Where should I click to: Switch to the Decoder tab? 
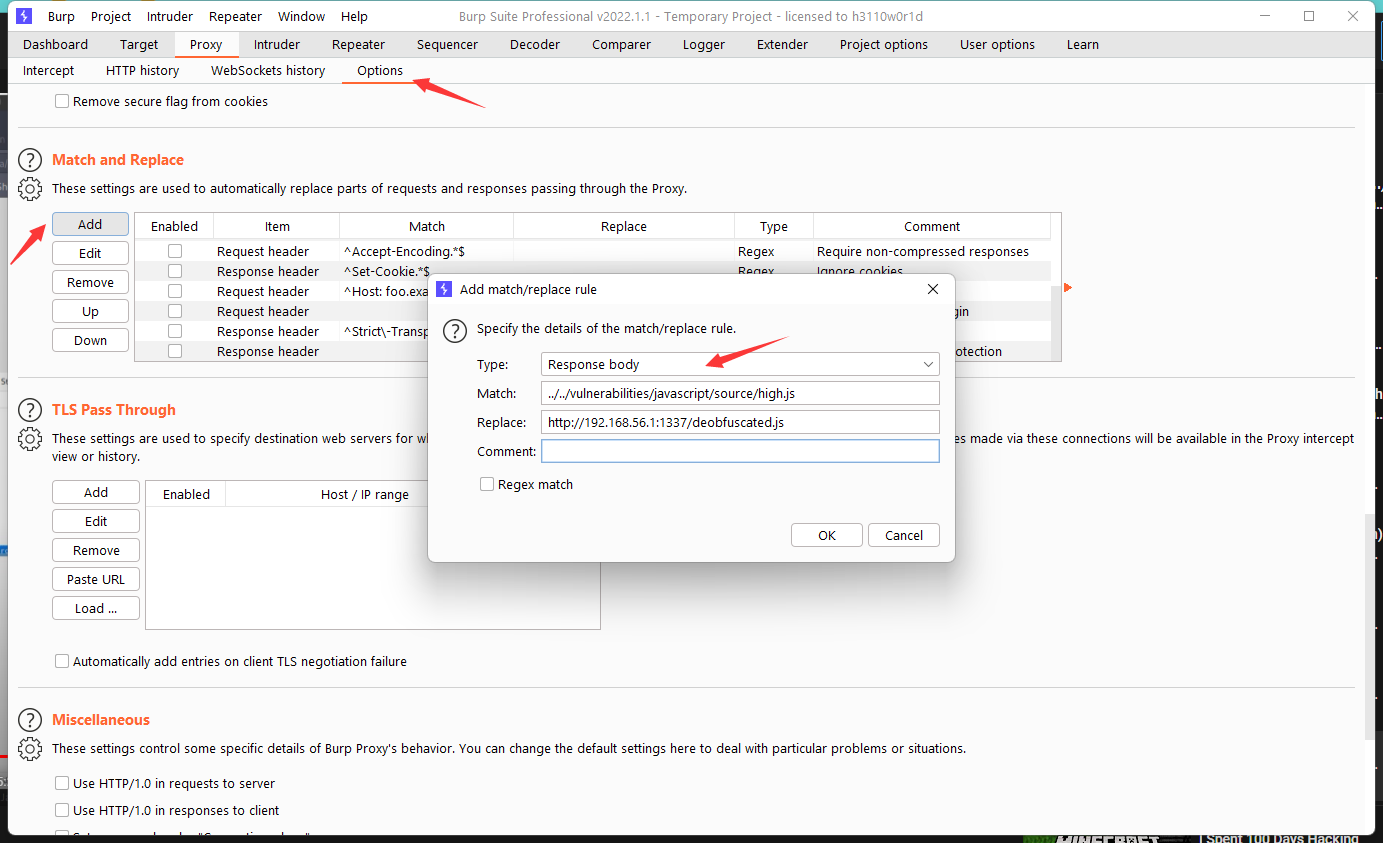535,44
